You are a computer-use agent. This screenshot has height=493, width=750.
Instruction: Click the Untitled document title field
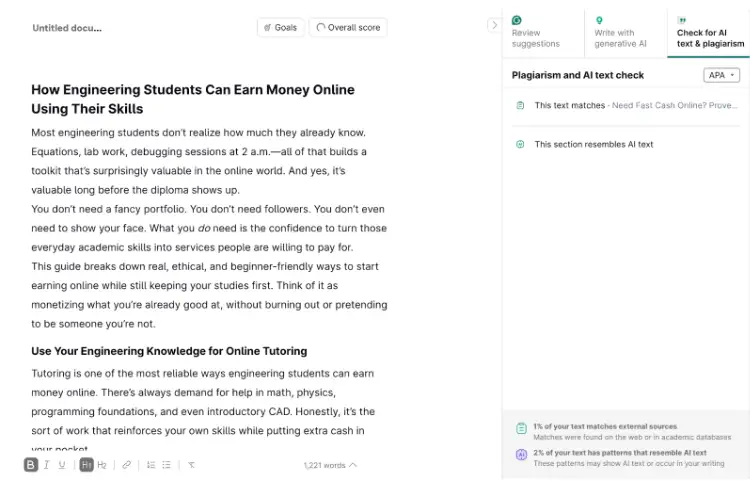(x=67, y=28)
